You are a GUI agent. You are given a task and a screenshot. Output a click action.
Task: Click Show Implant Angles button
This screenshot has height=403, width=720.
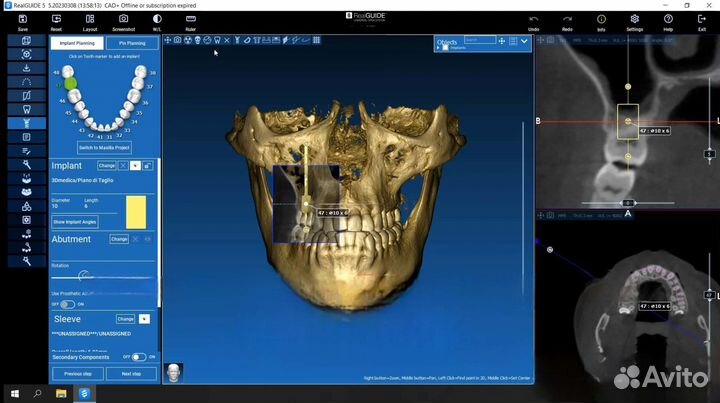click(x=74, y=222)
